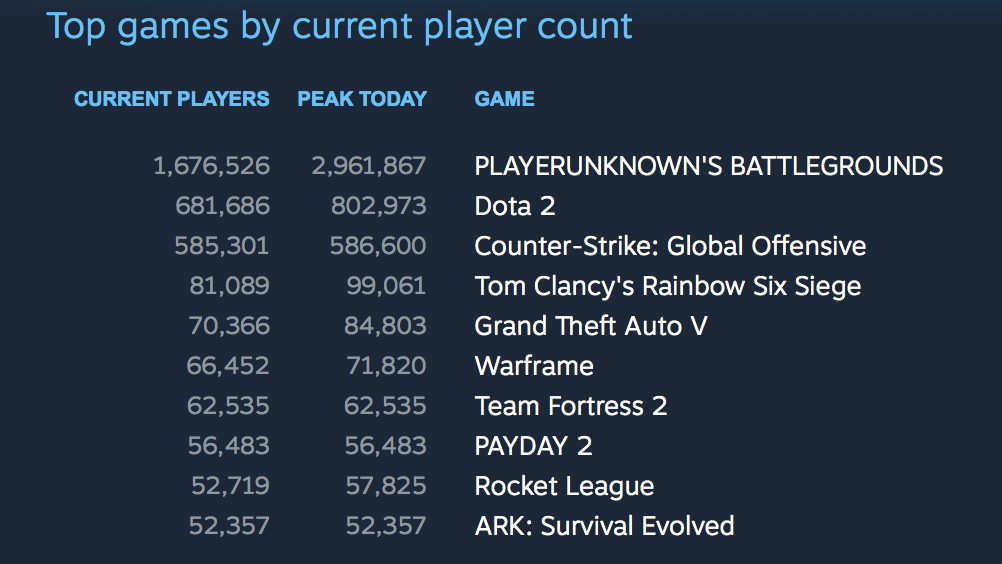Click peak today value 802,973

pos(379,206)
